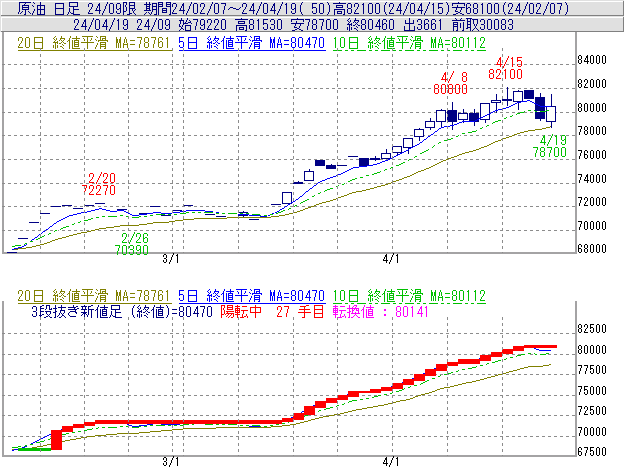Click the last white candlestick on 4/19

point(551,113)
